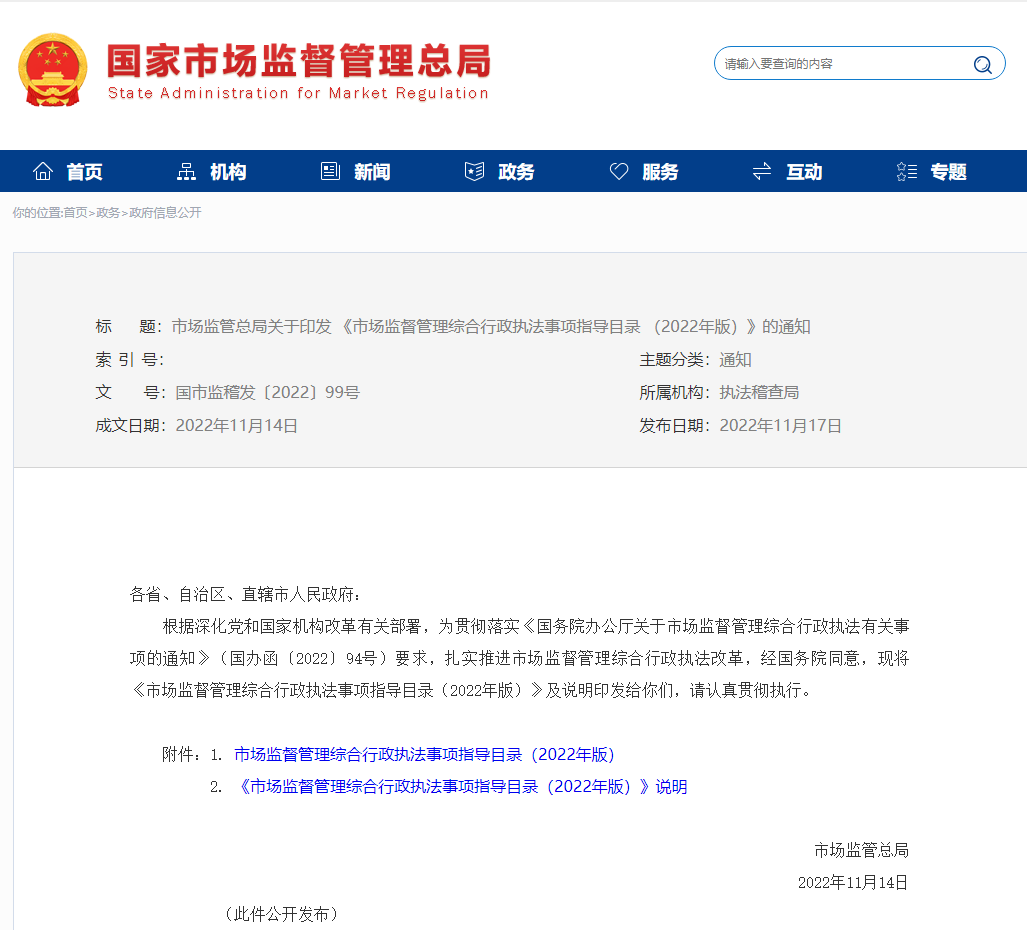This screenshot has height=930, width=1027.
Task: Select the 互动 interaction arrows icon
Action: pyautogui.click(x=762, y=170)
